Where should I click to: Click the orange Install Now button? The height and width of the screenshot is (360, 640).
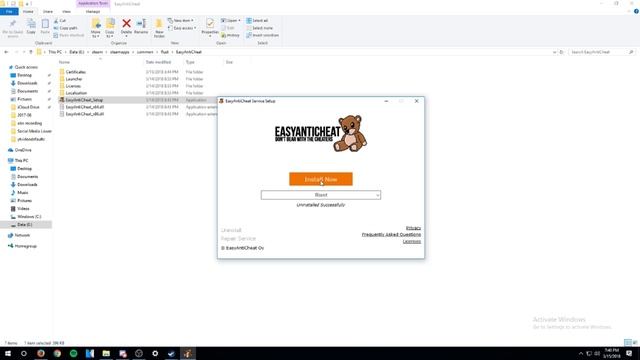(321, 179)
